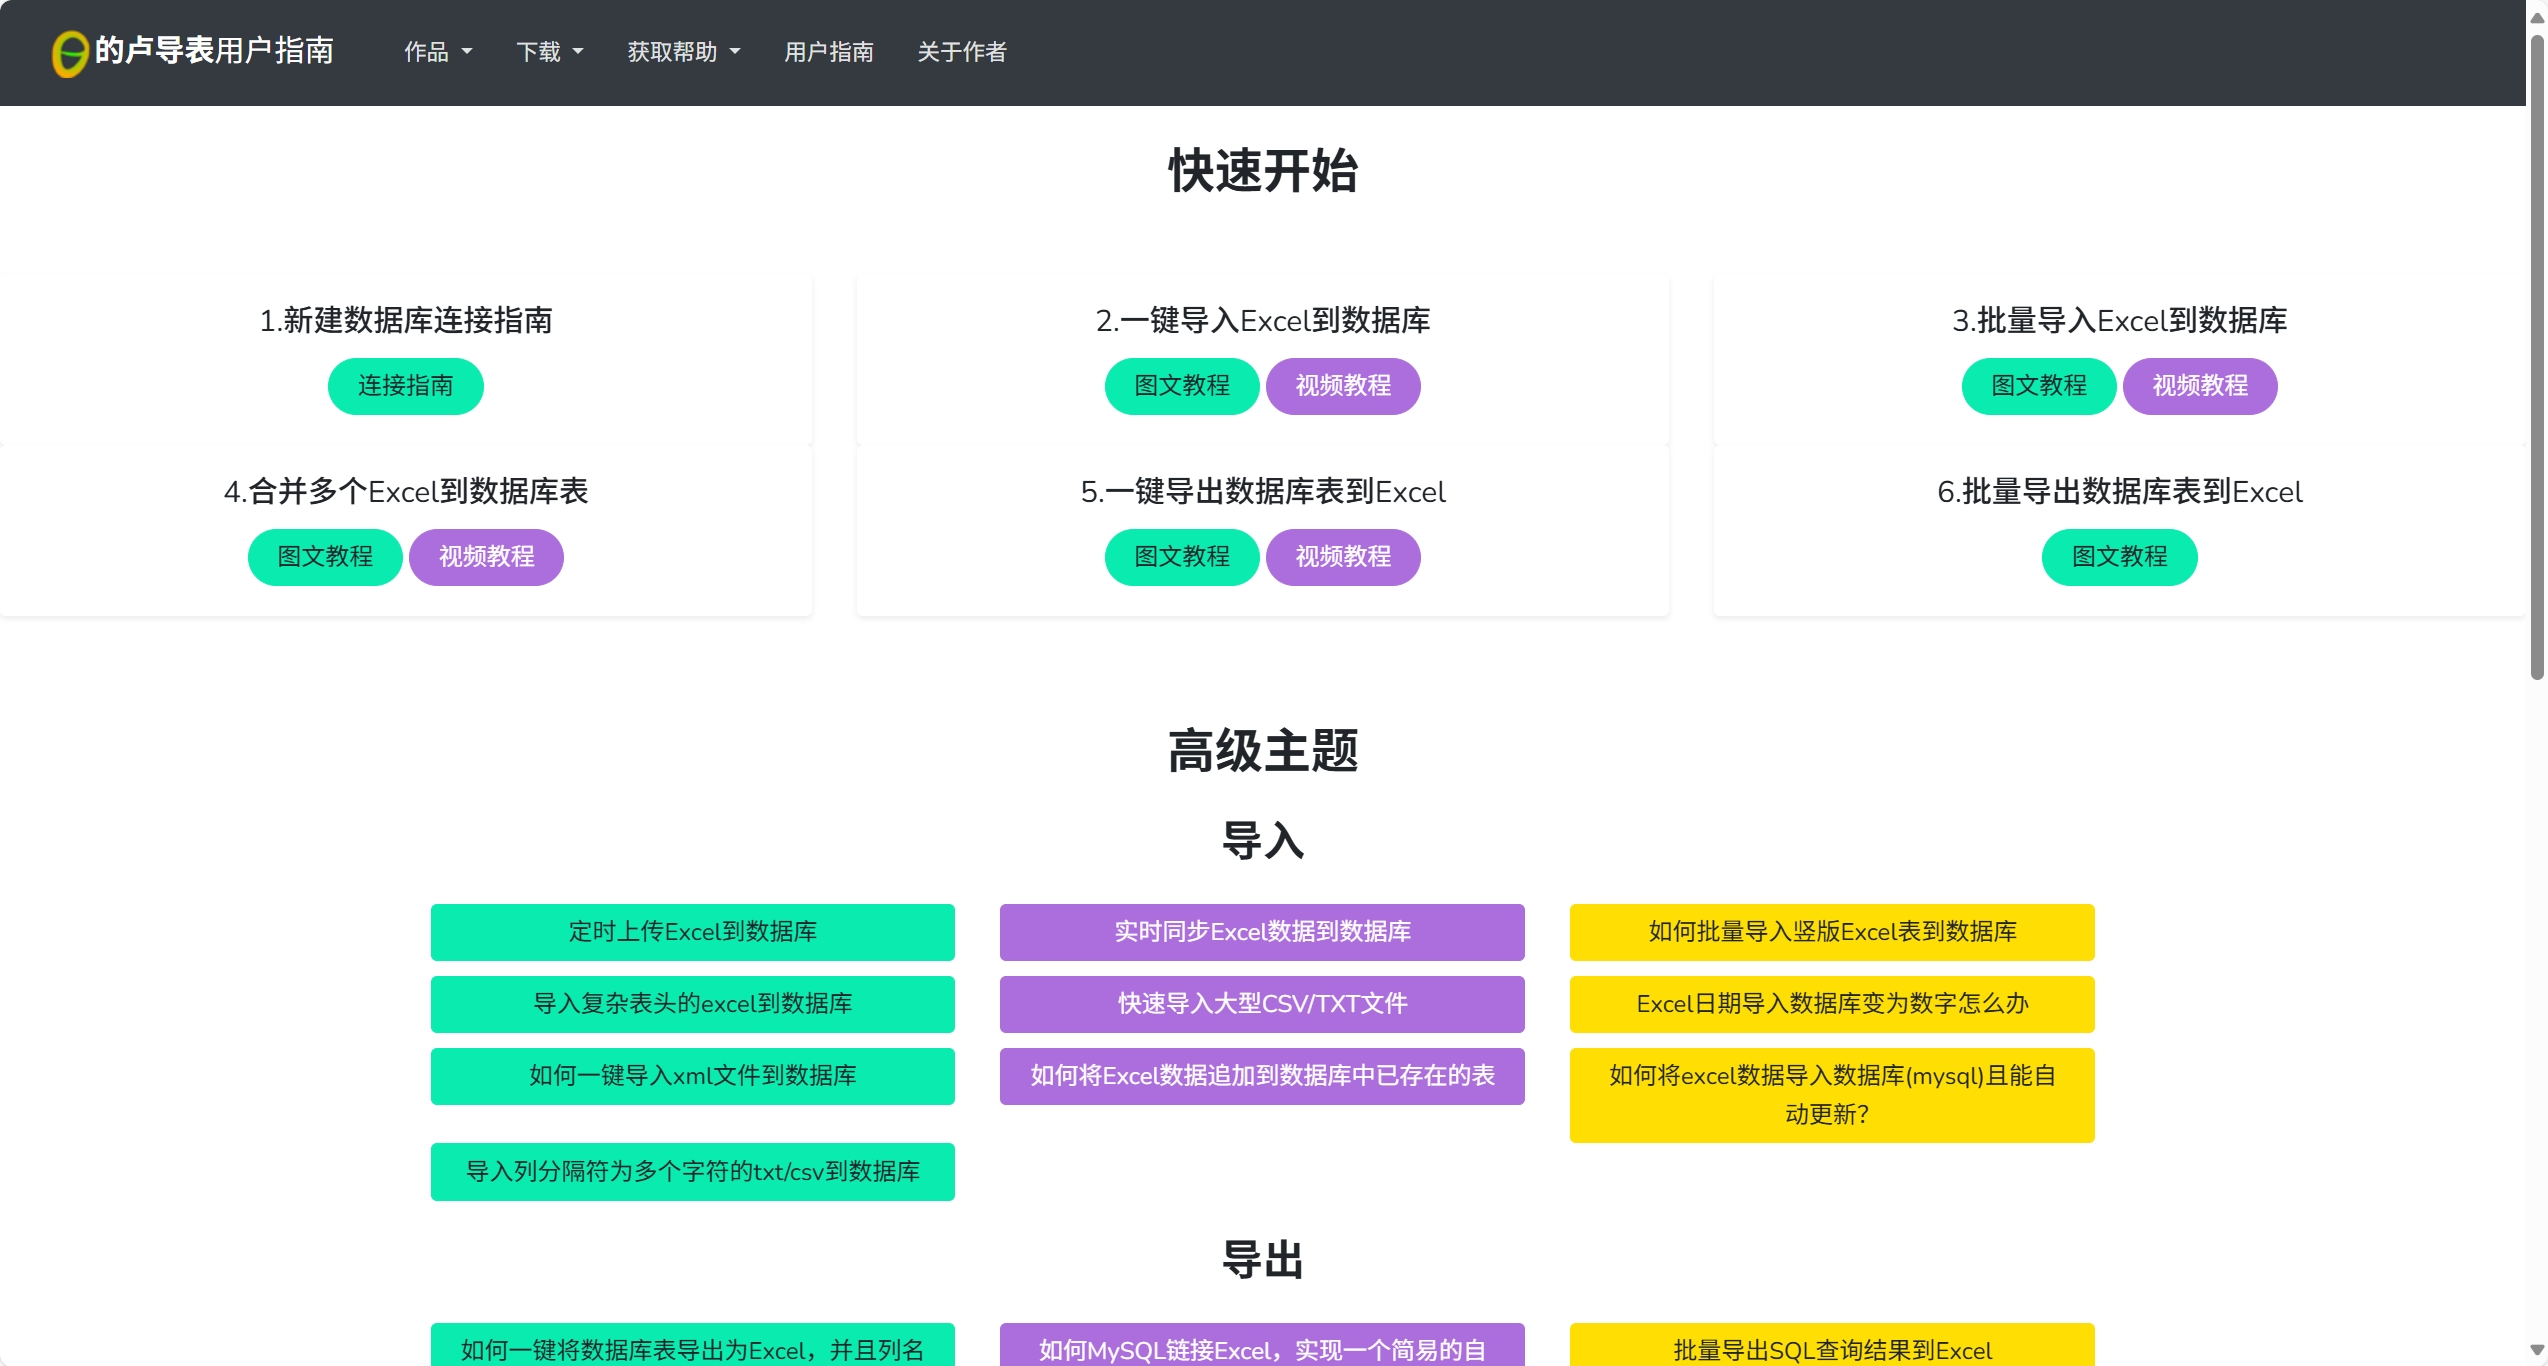Click the 连接指南 button
Screen dimensions: 2548x1366
pos(405,386)
